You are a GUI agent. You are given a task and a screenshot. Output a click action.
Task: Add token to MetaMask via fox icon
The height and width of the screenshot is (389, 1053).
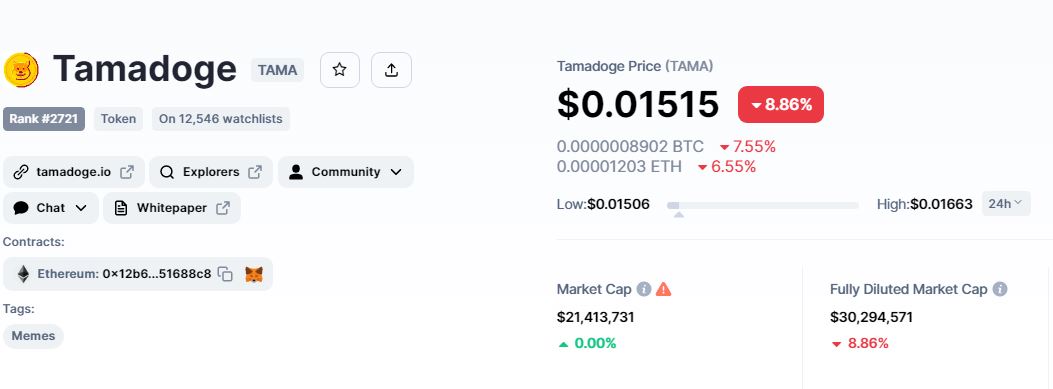pos(254,274)
